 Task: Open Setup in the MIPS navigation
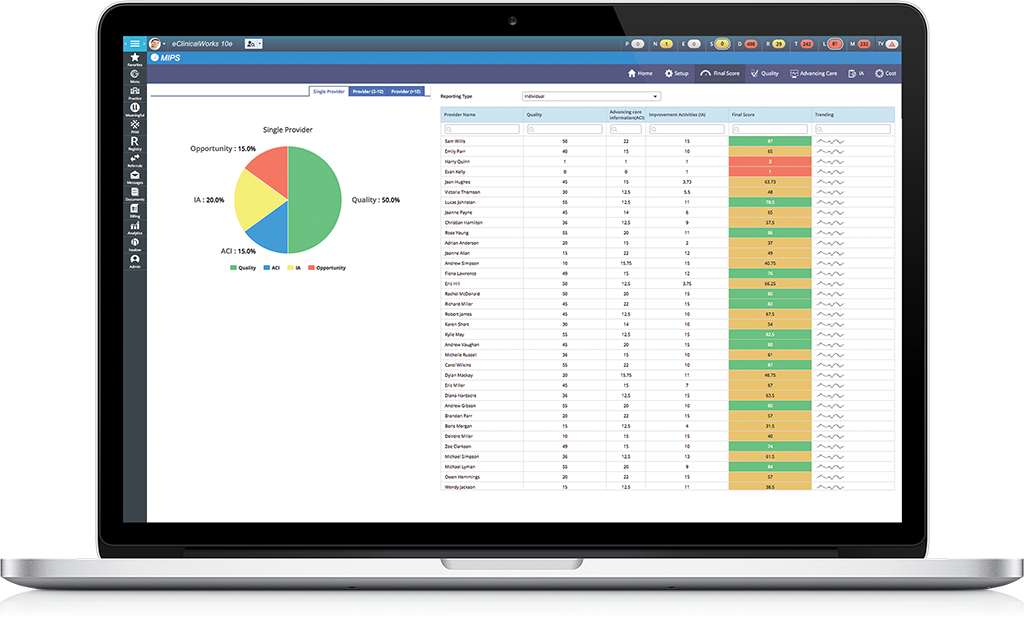pyautogui.click(x=677, y=73)
